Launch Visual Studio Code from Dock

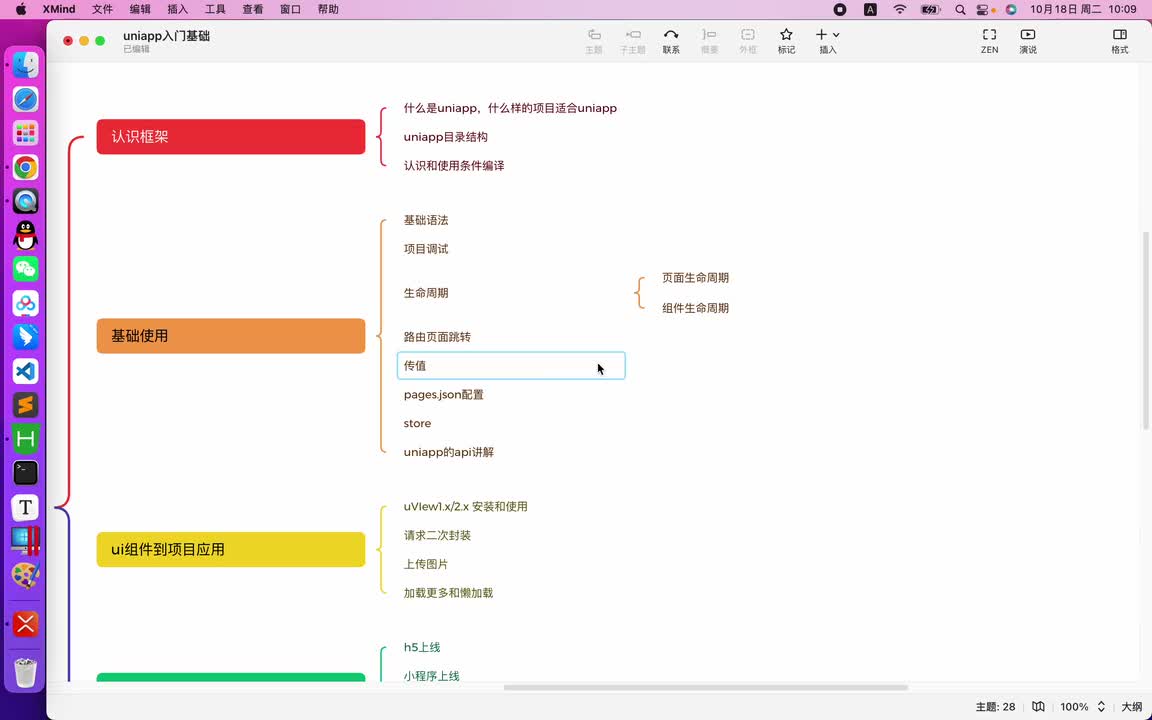(x=26, y=371)
